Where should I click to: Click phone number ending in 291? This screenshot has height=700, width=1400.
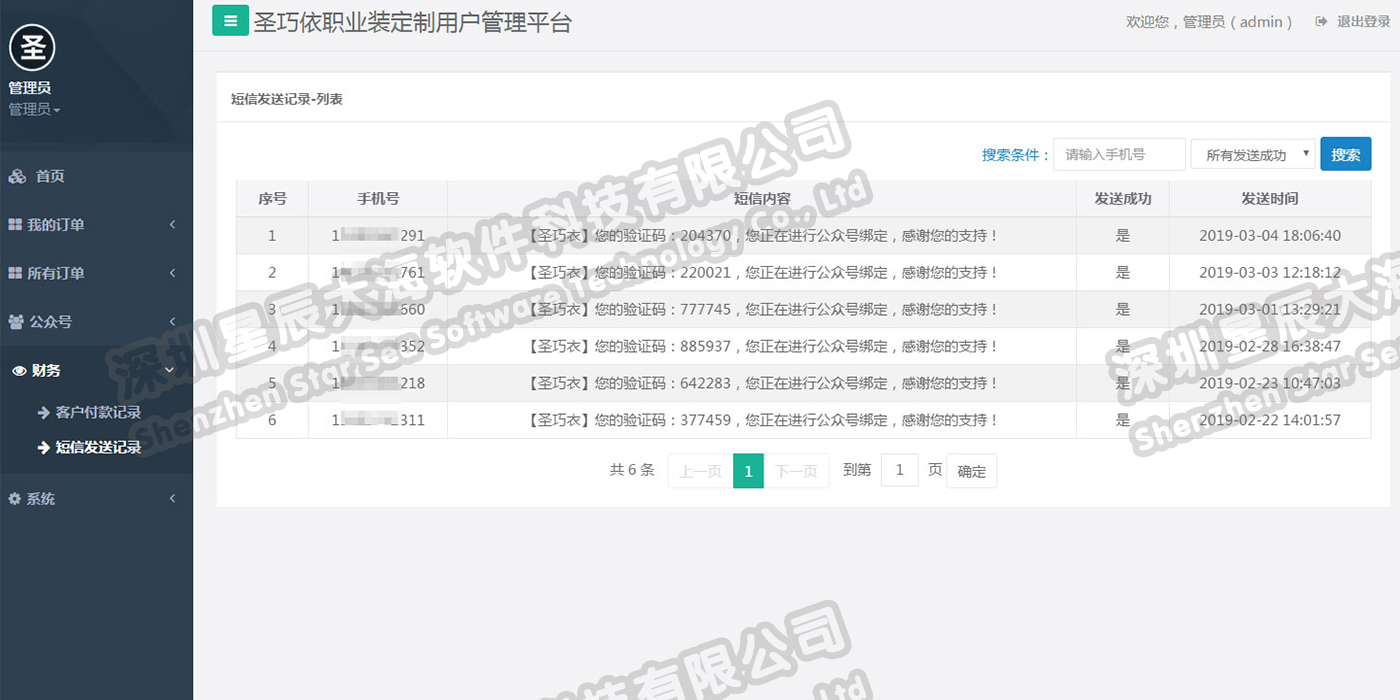coord(378,236)
